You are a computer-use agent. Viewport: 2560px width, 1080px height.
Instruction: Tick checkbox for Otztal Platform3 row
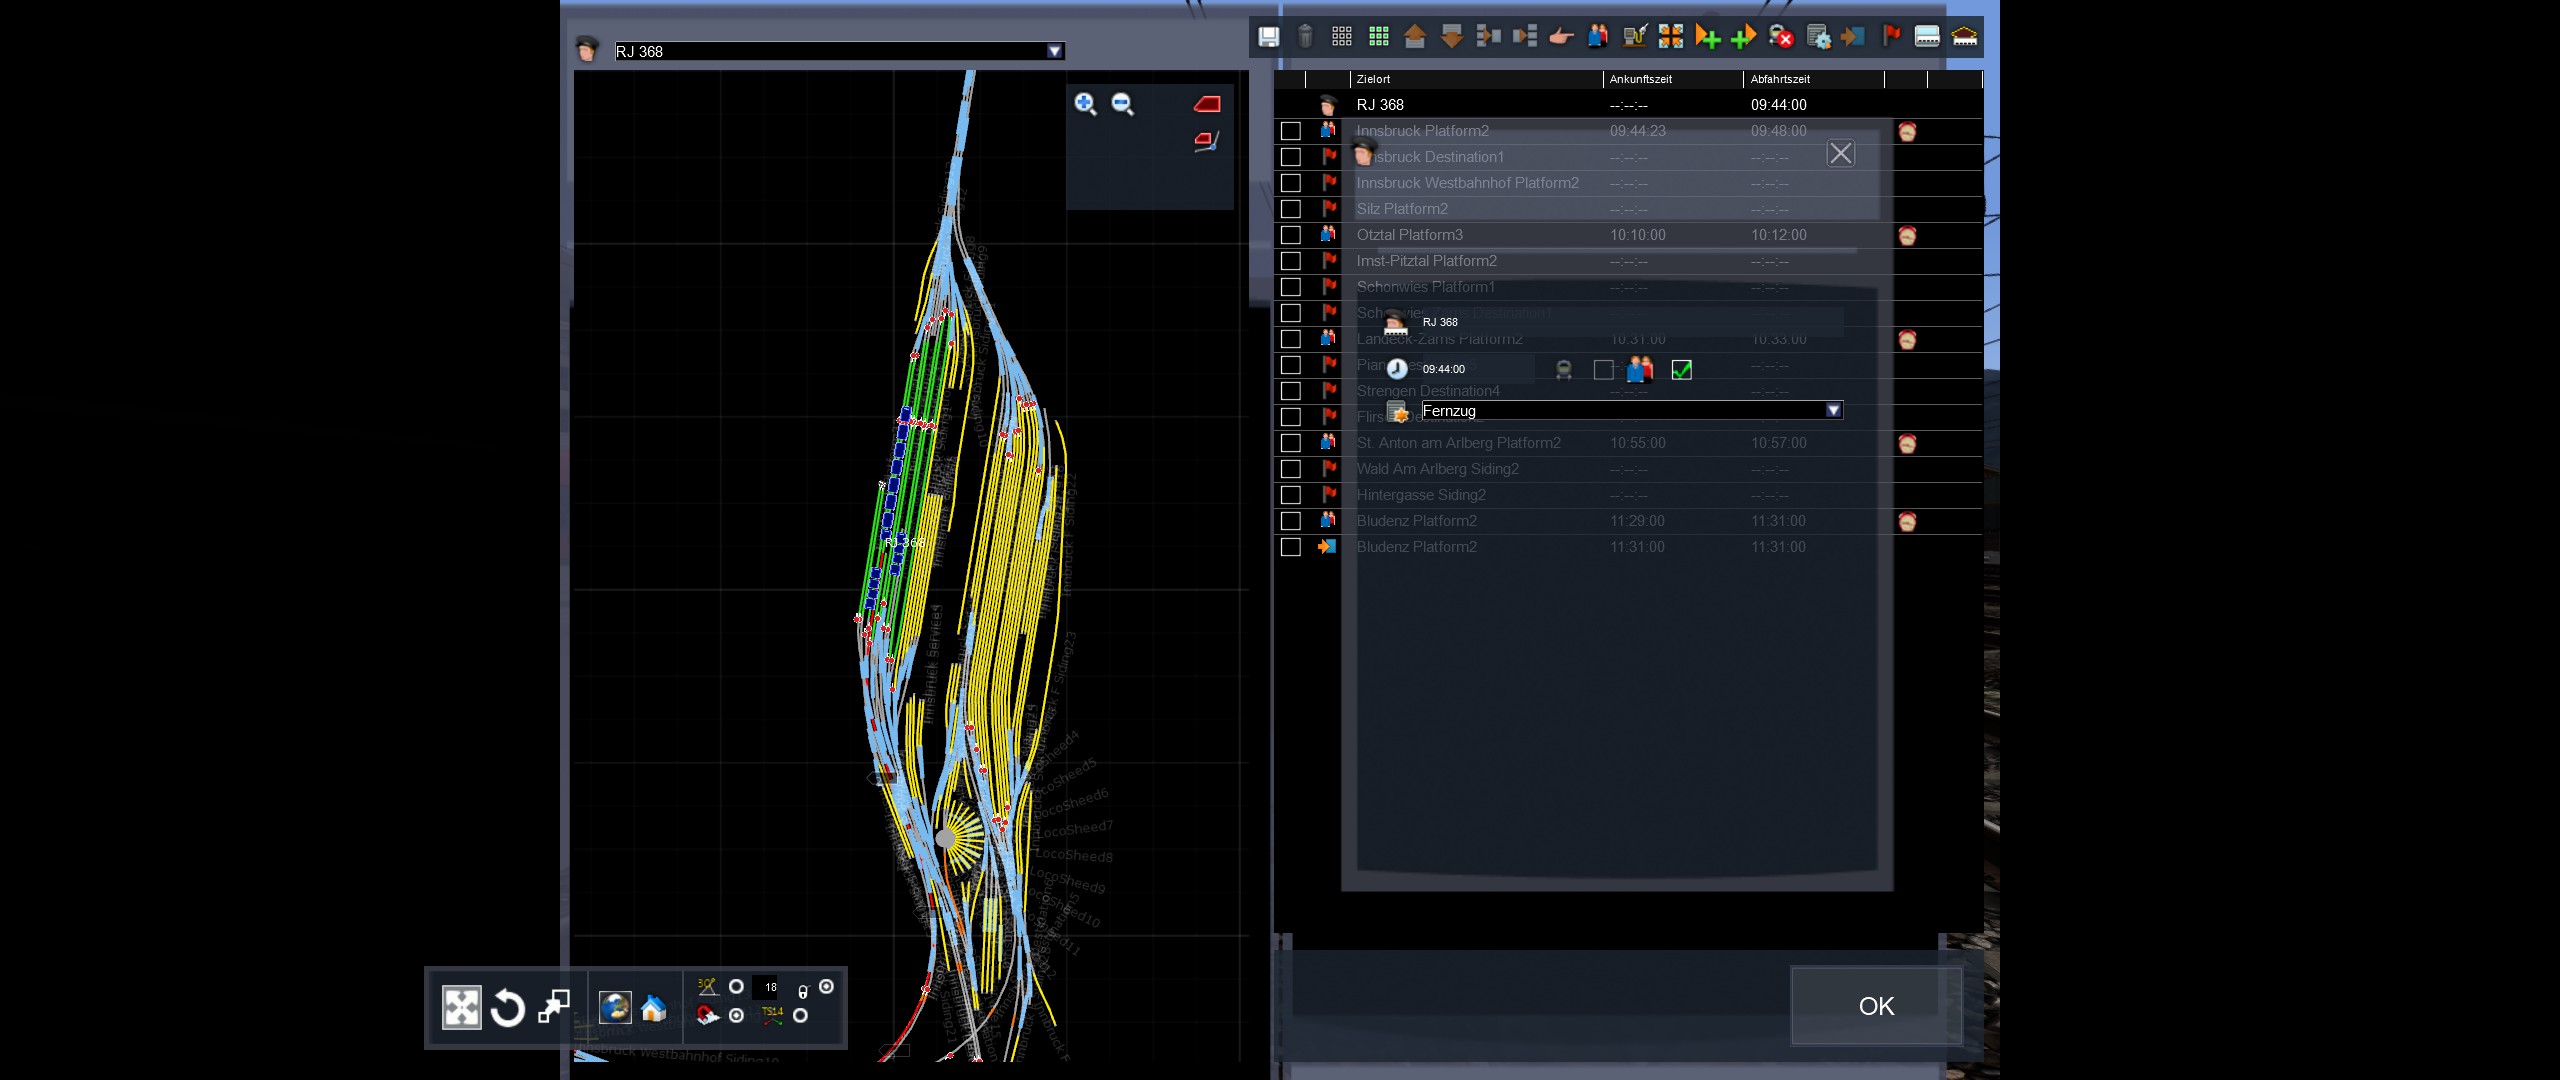pyautogui.click(x=1291, y=235)
